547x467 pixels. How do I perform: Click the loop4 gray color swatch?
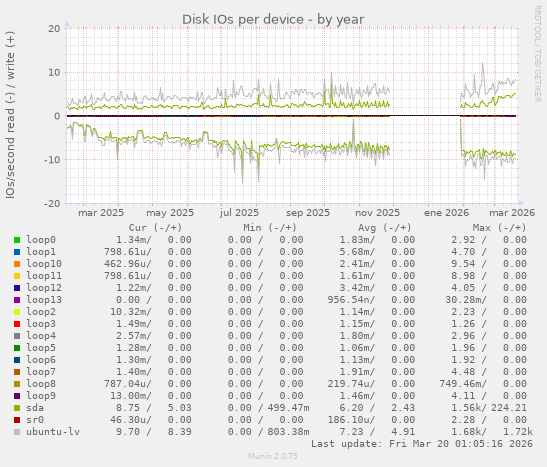point(17,336)
